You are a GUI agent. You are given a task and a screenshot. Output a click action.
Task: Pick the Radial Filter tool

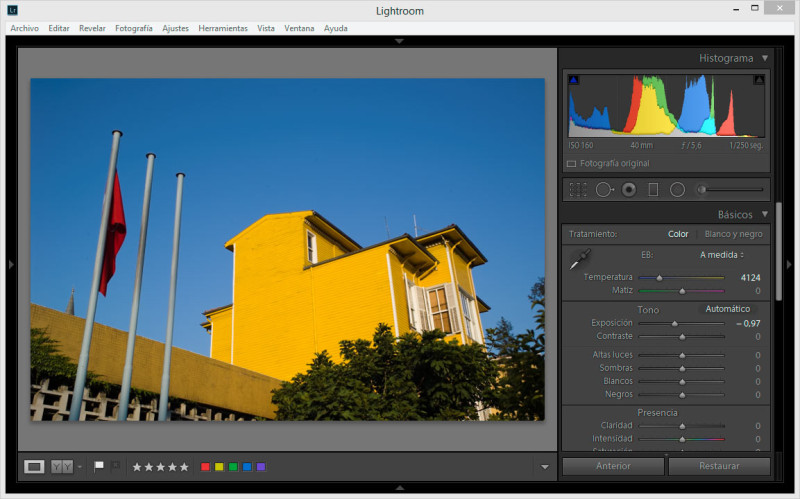[677, 189]
